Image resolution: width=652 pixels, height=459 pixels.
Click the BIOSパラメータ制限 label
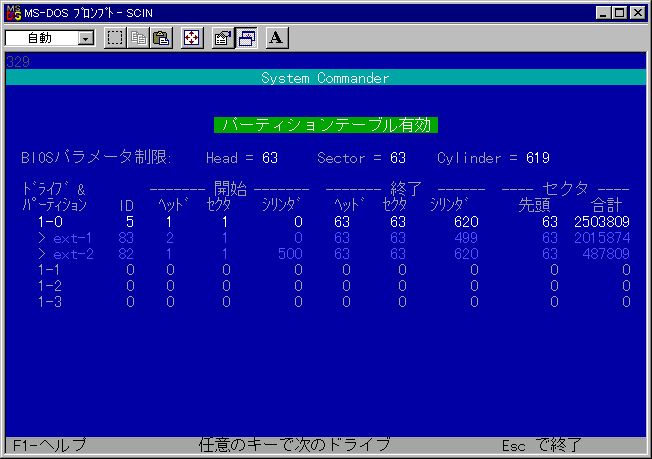(96, 158)
